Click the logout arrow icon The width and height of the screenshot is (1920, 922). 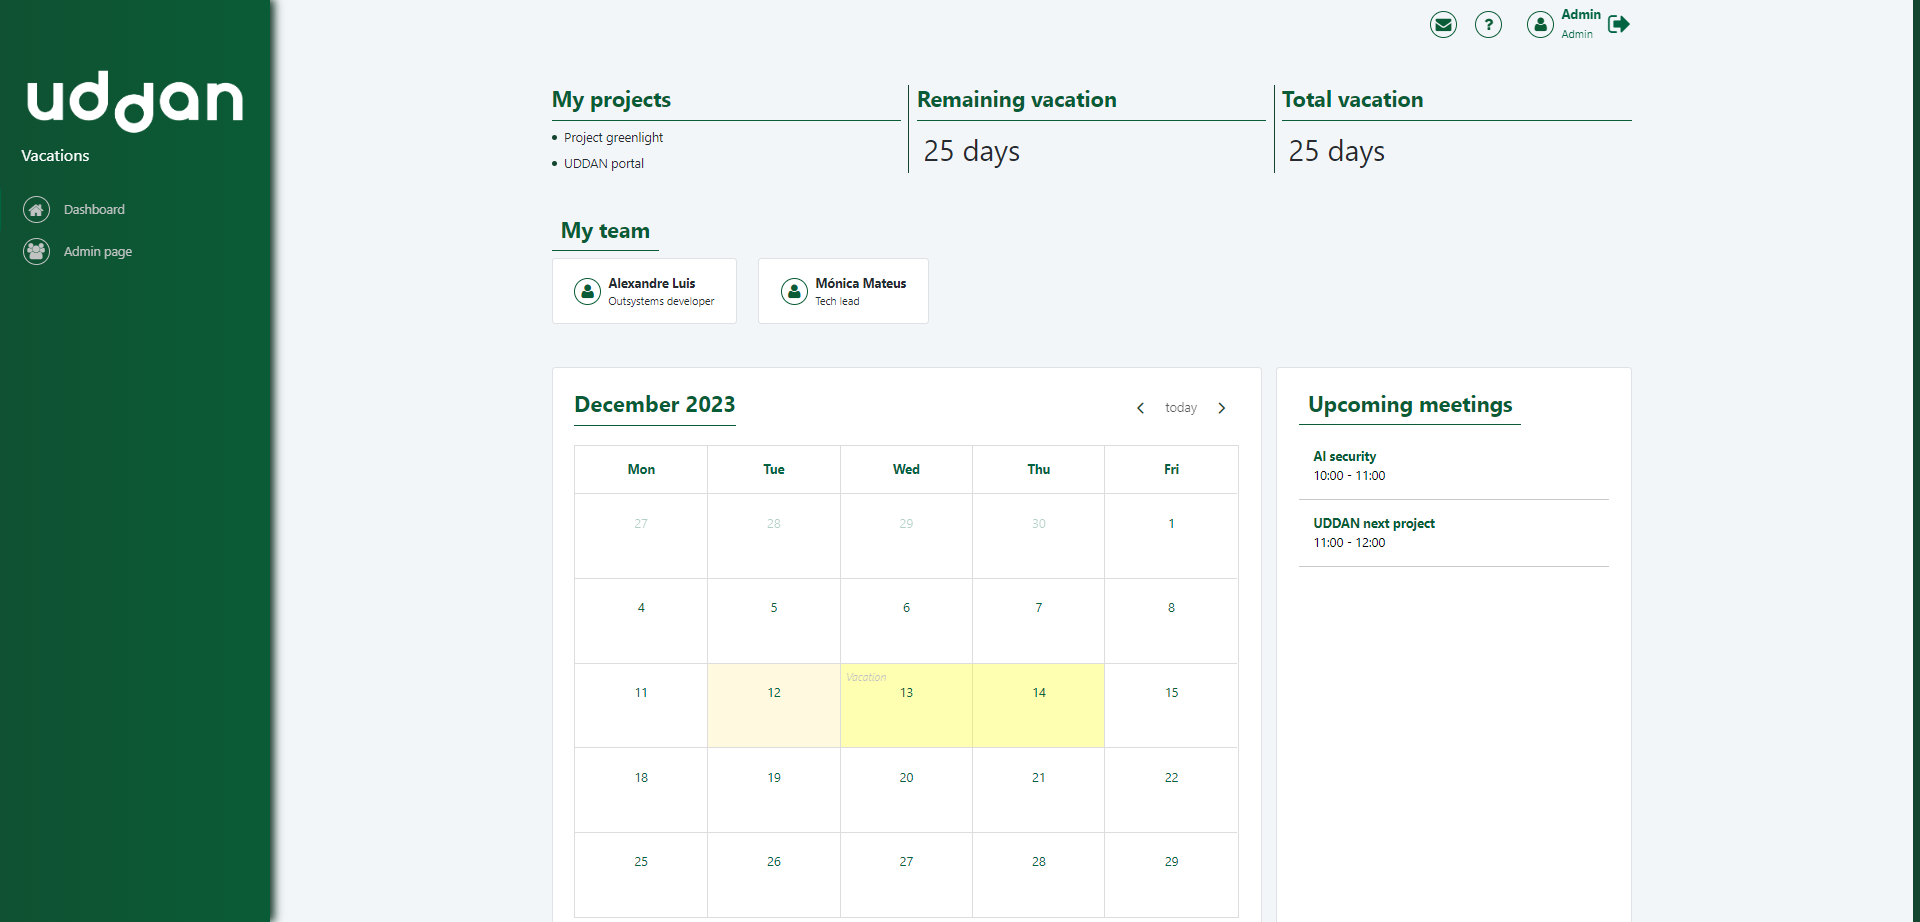pos(1619,24)
